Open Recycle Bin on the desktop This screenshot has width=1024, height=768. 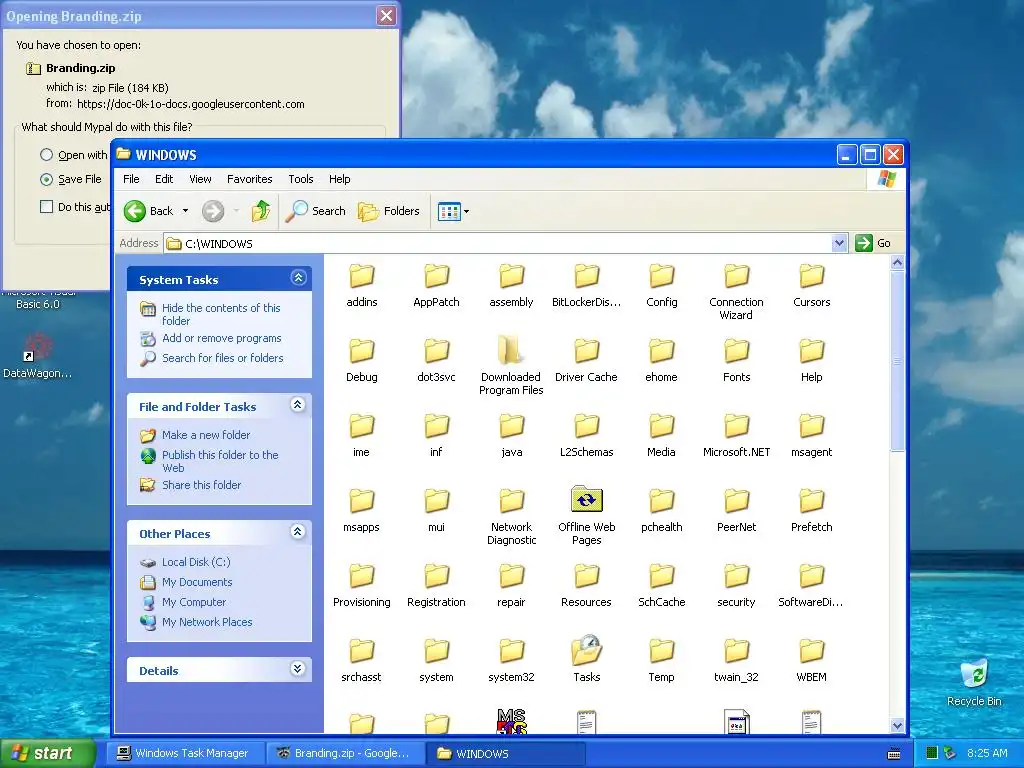click(x=974, y=682)
